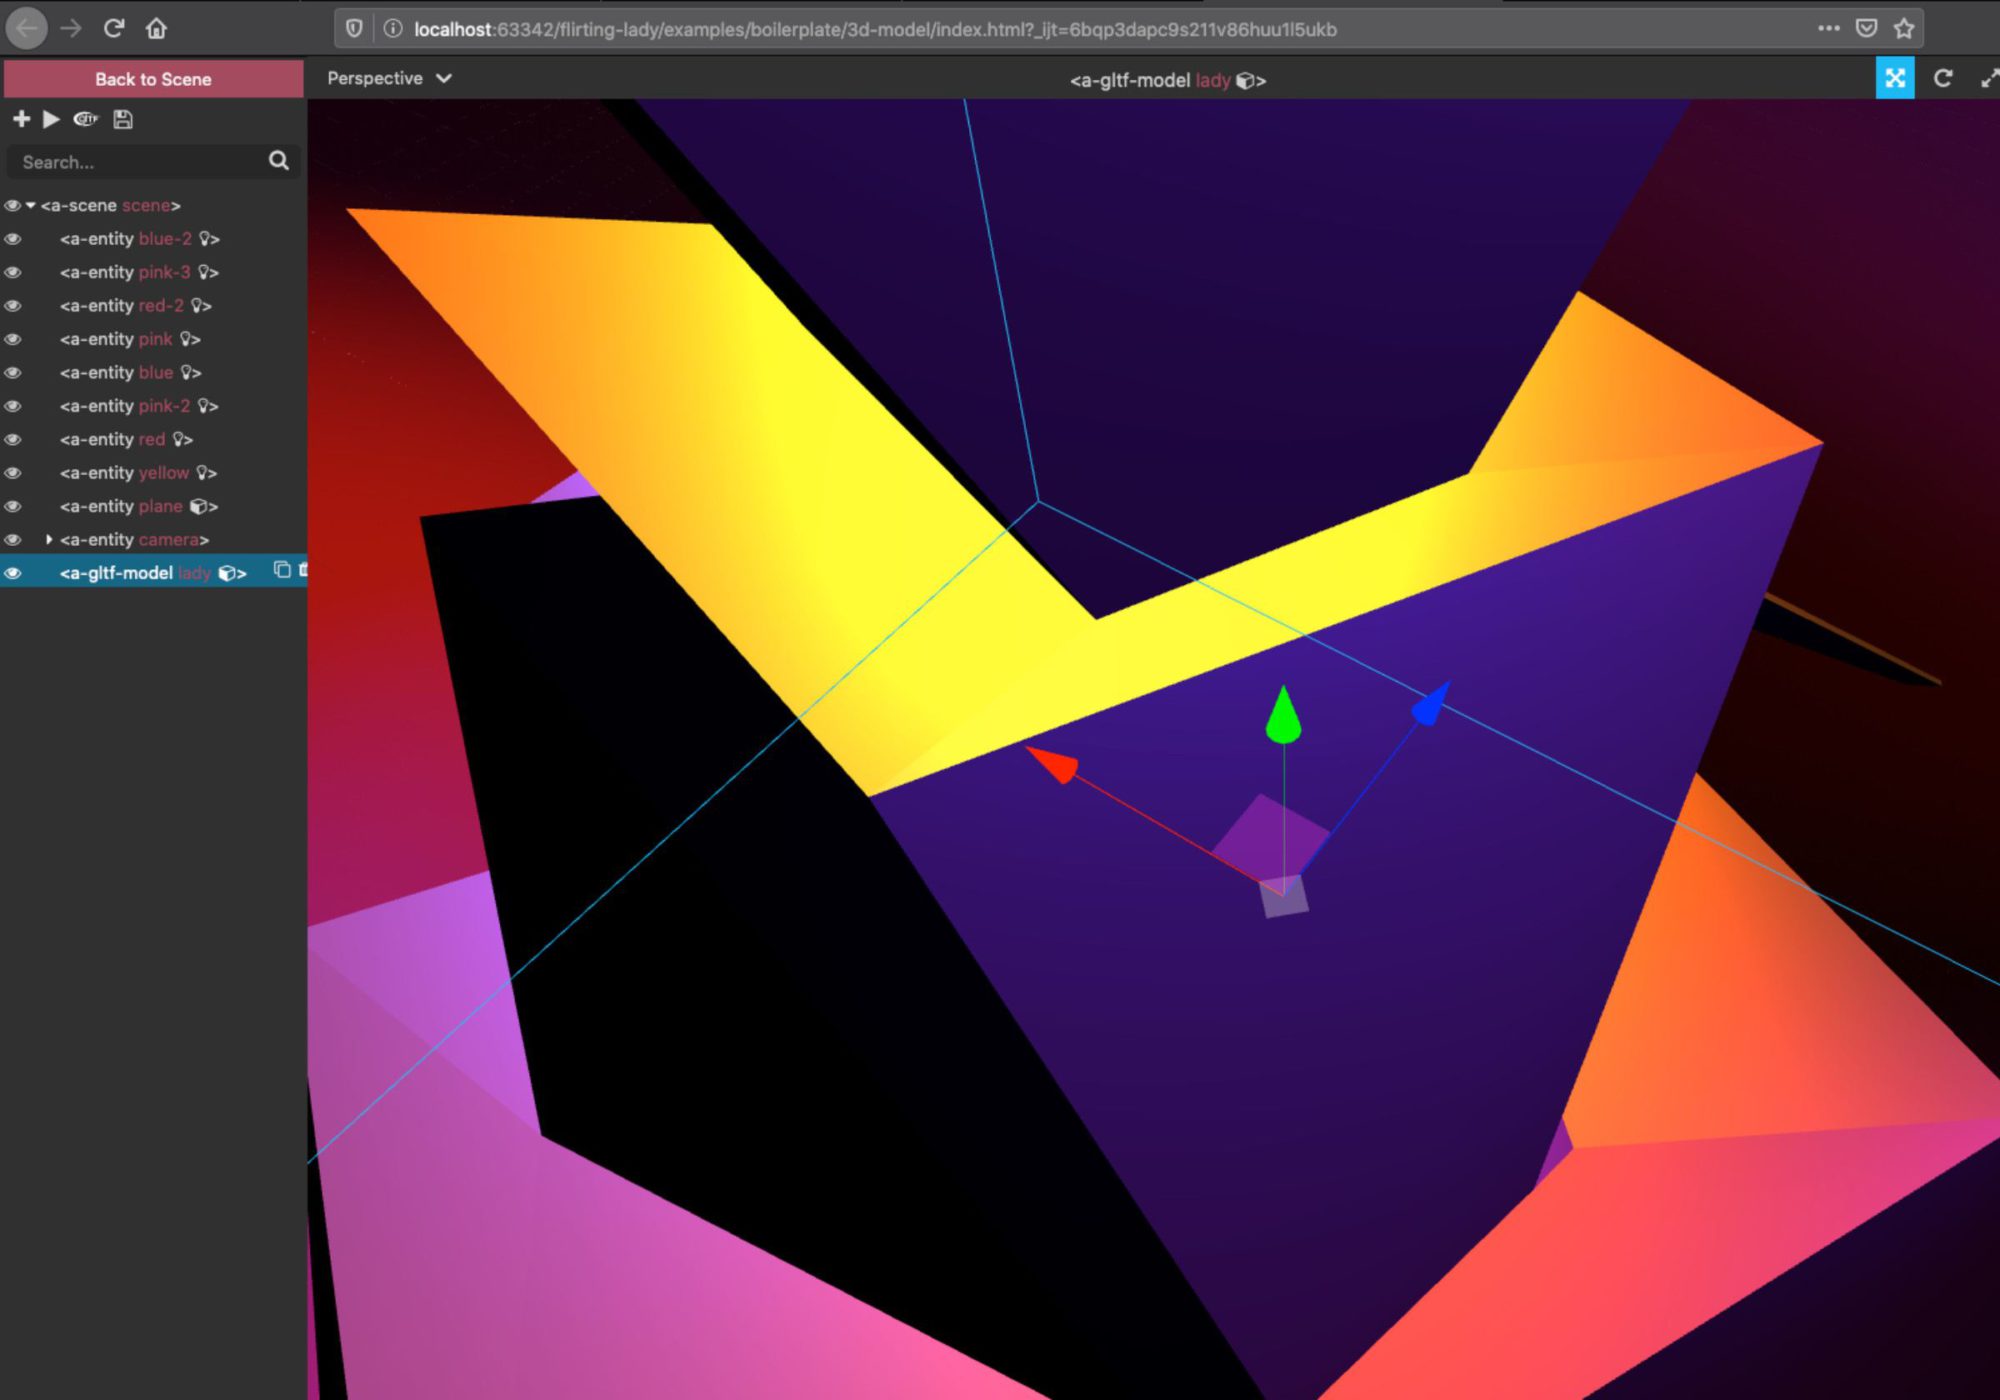Expand the camera entity node
Viewport: 2000px width, 1400px height.
[49, 539]
